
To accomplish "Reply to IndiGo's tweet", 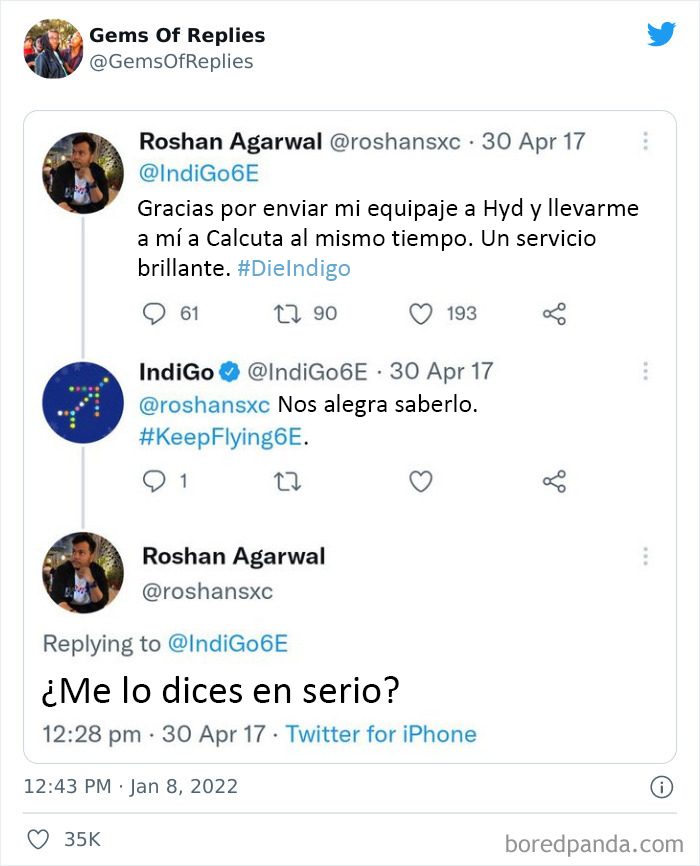I will click(154, 482).
